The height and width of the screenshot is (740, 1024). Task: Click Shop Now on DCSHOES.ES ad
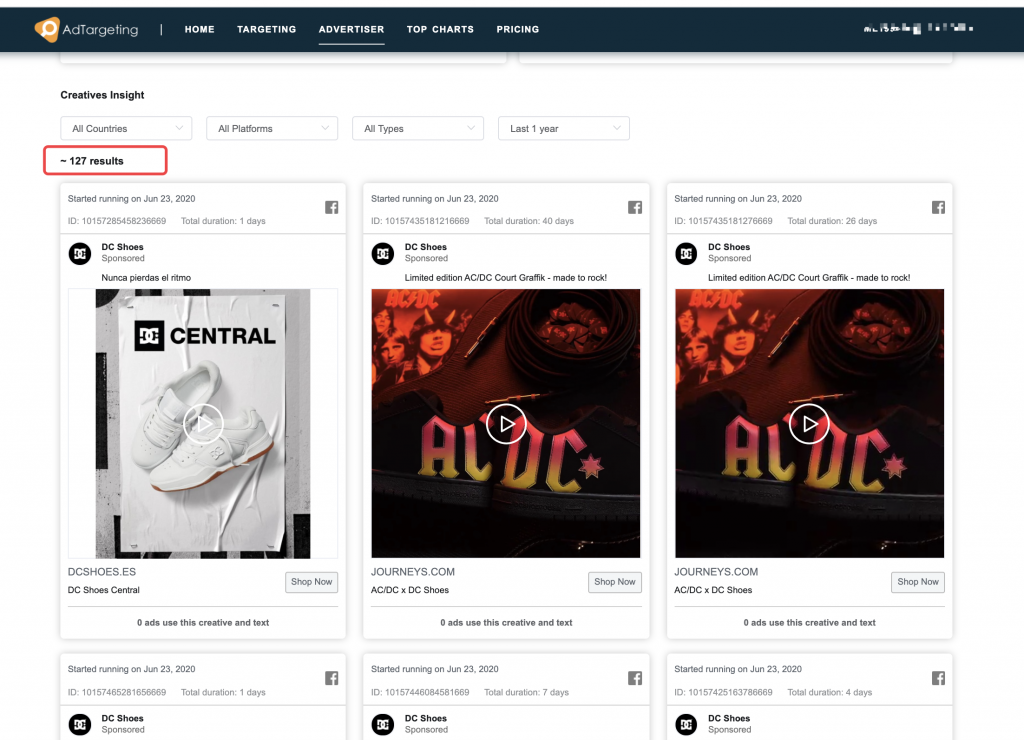pos(312,582)
